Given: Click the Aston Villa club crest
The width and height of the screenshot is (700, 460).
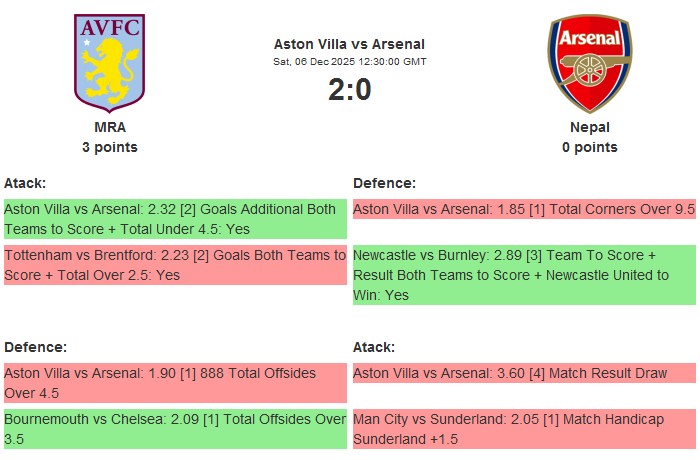Looking at the screenshot, I should click(x=110, y=62).
